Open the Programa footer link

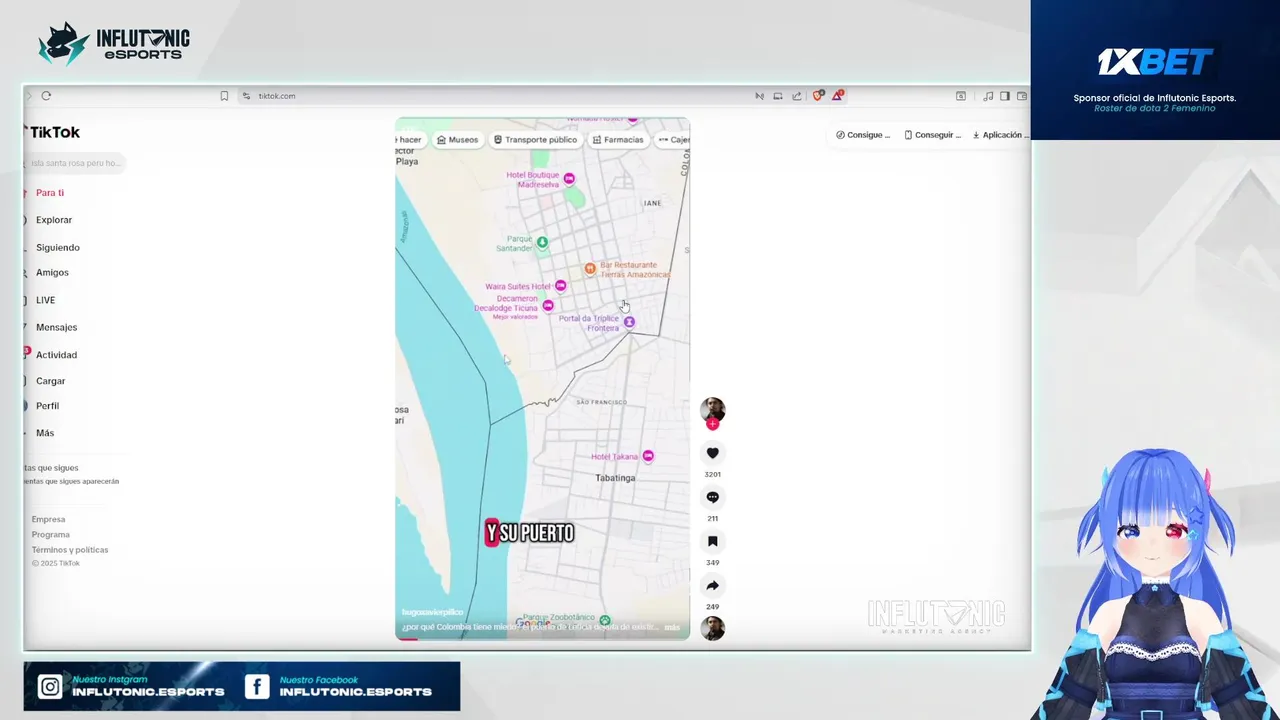tap(50, 534)
